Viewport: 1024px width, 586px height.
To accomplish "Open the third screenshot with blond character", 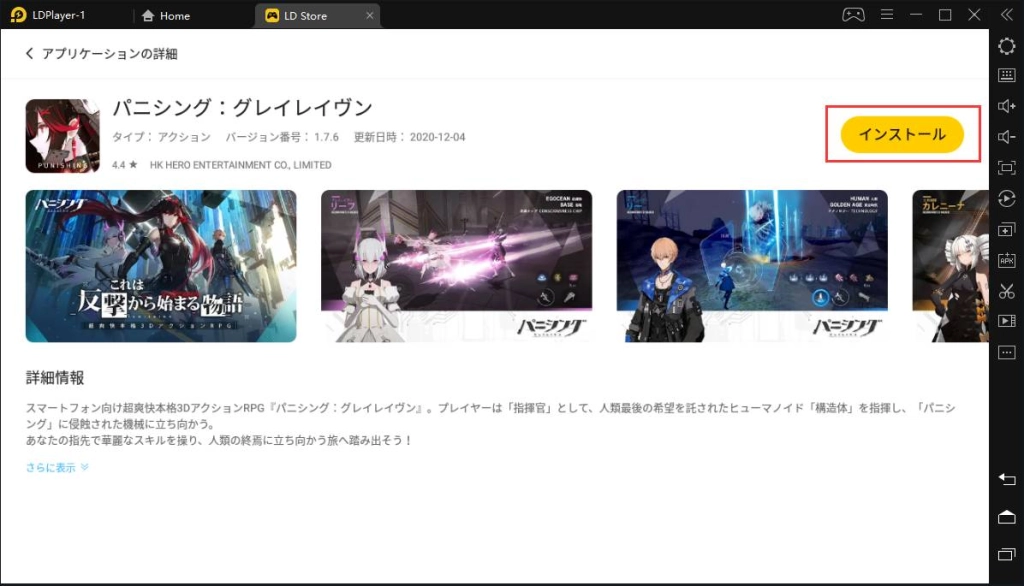I will pos(752,266).
